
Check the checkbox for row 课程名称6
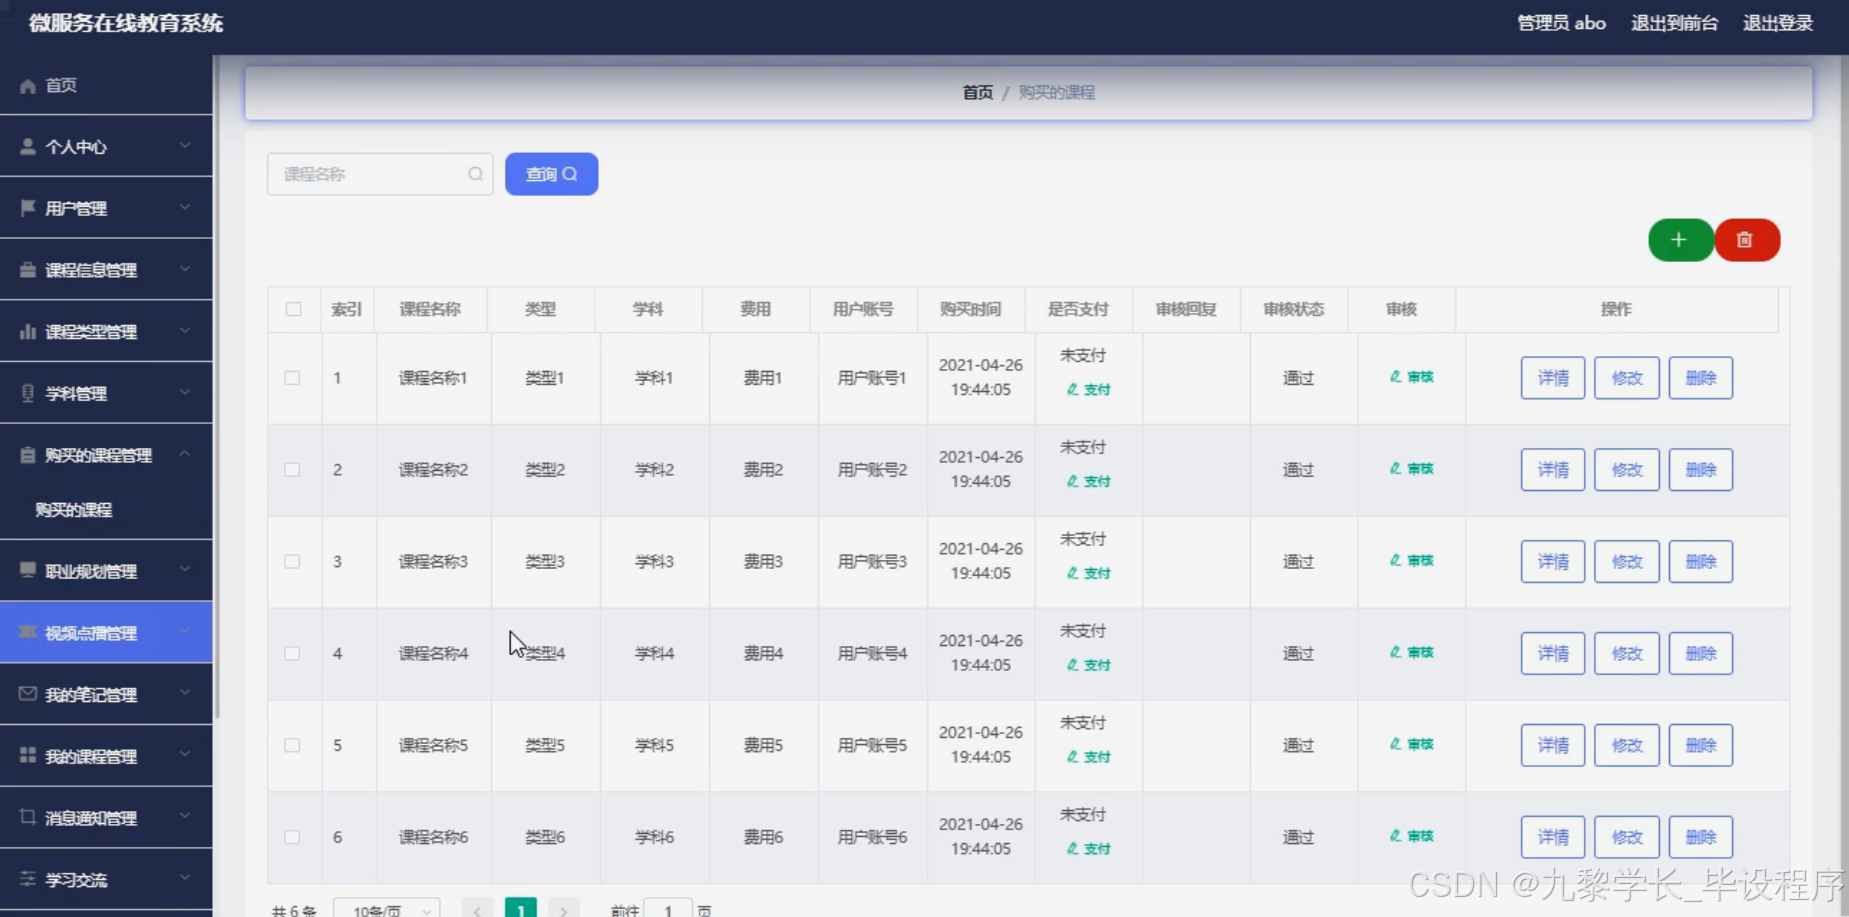click(x=292, y=837)
